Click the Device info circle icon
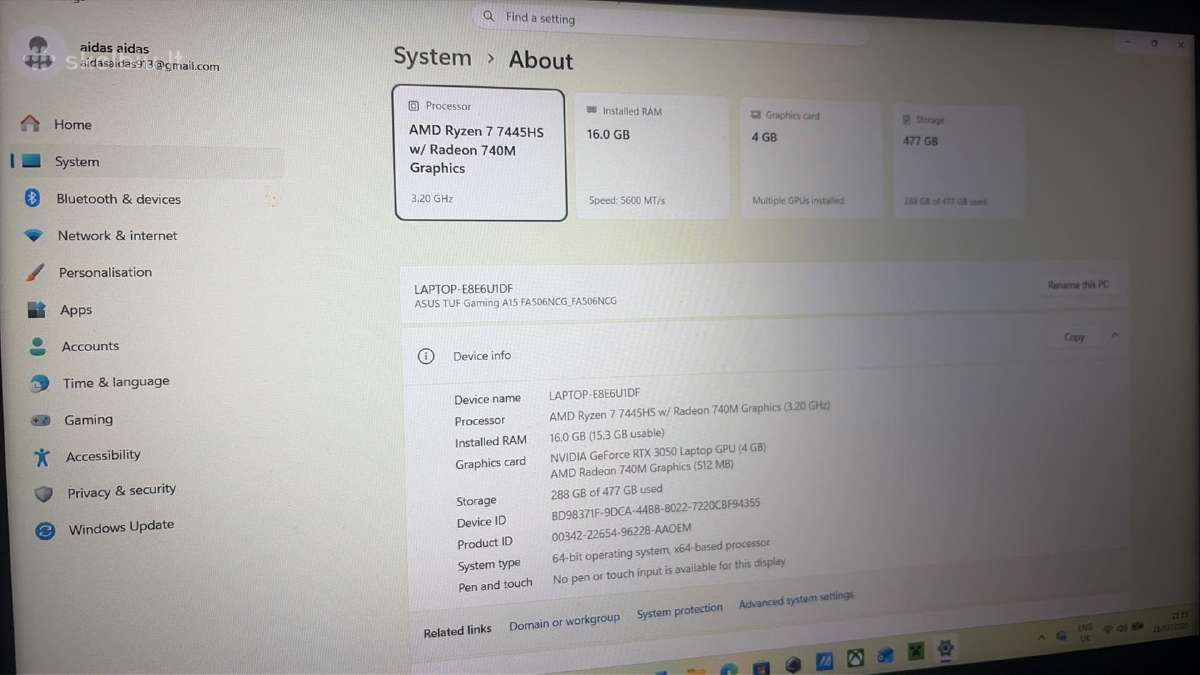This screenshot has width=1200, height=675. tap(426, 356)
